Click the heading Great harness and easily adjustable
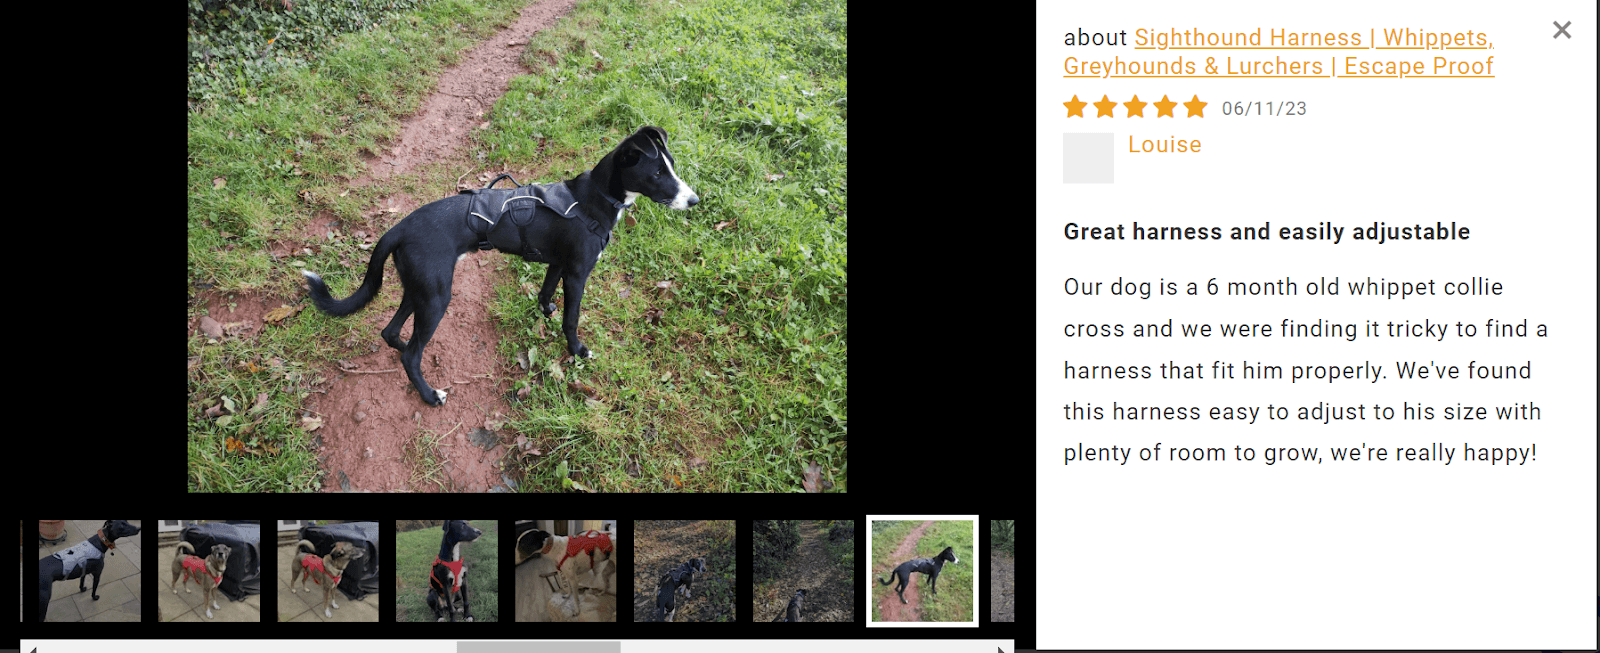Screen dimensions: 1600x653 click(x=1267, y=232)
